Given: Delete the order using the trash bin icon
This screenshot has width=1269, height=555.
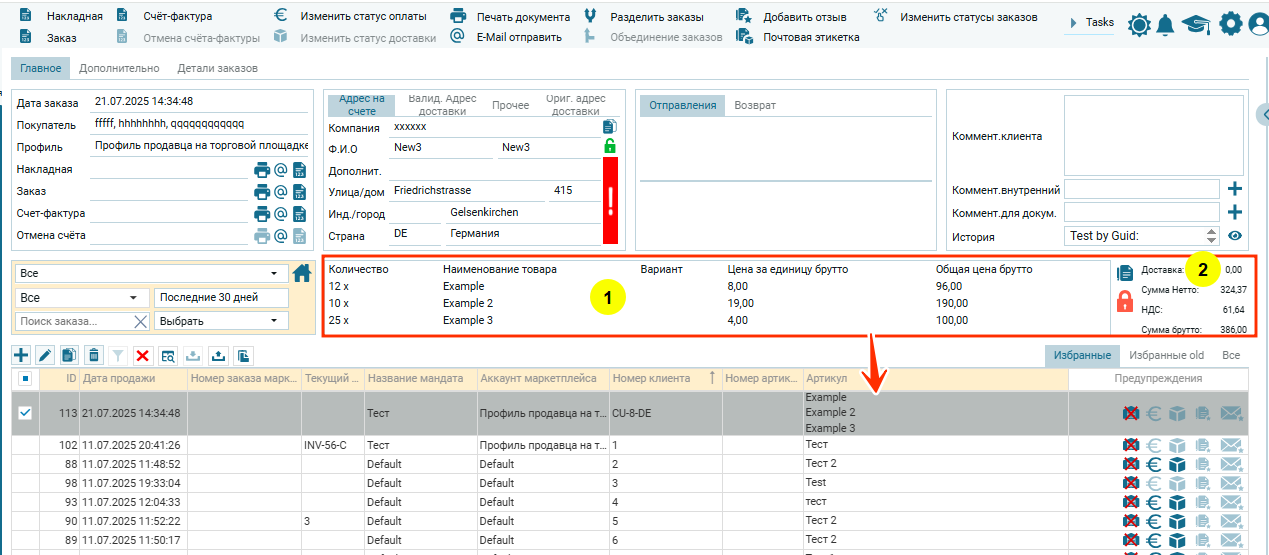Looking at the screenshot, I should (94, 355).
